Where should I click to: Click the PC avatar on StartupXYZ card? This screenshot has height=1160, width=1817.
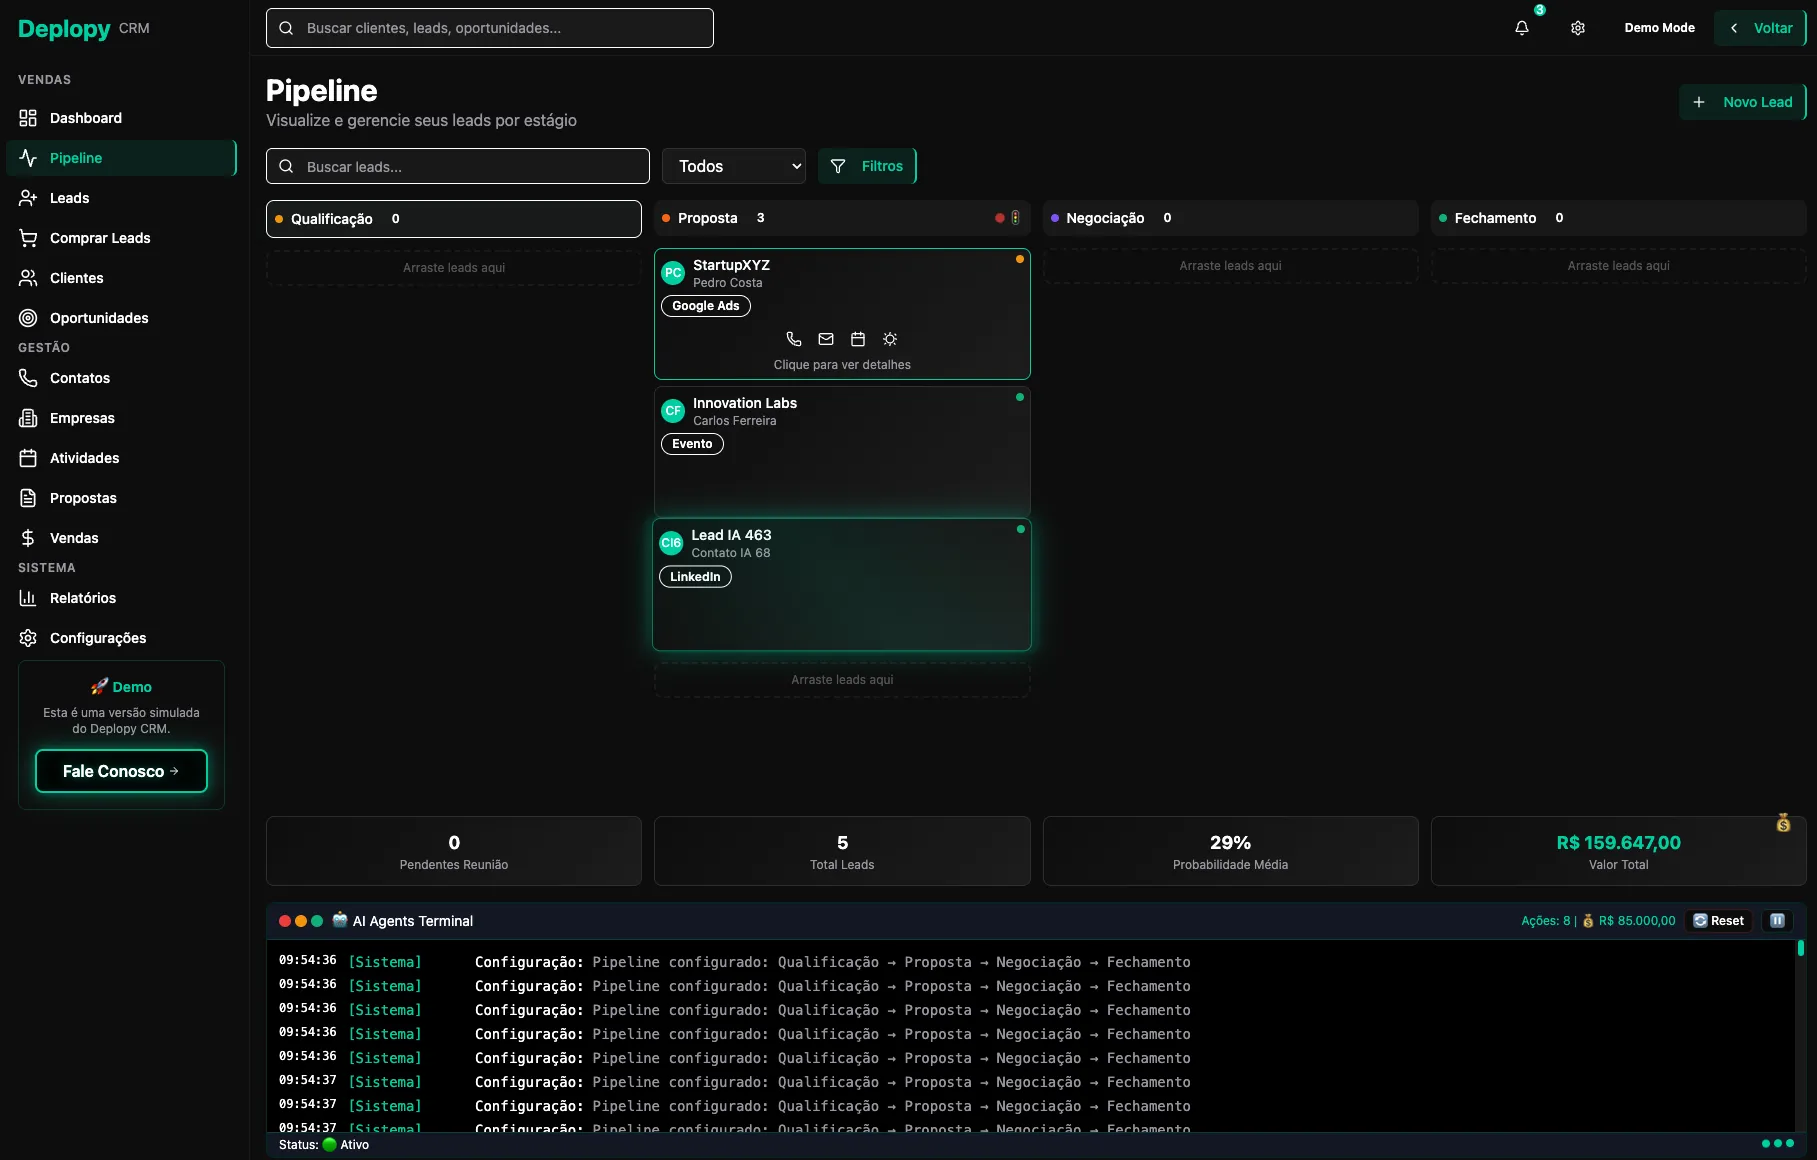pyautogui.click(x=673, y=273)
